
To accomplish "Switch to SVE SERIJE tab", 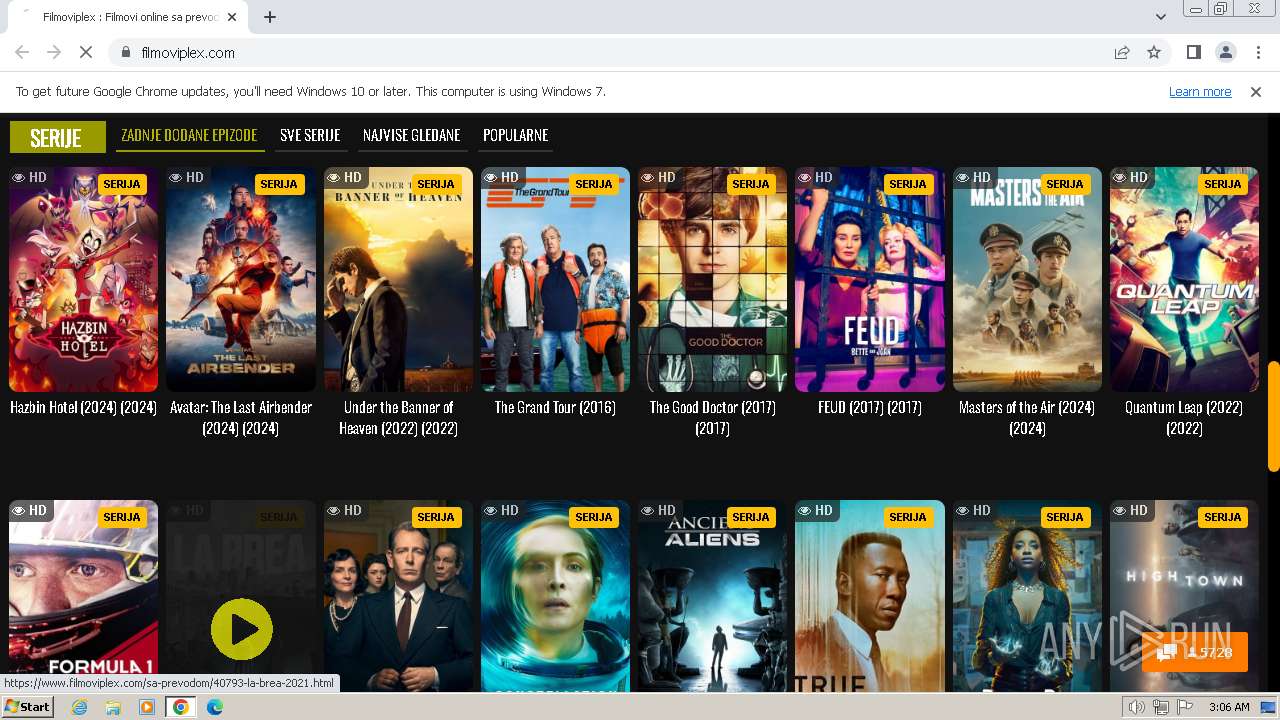I will (310, 135).
